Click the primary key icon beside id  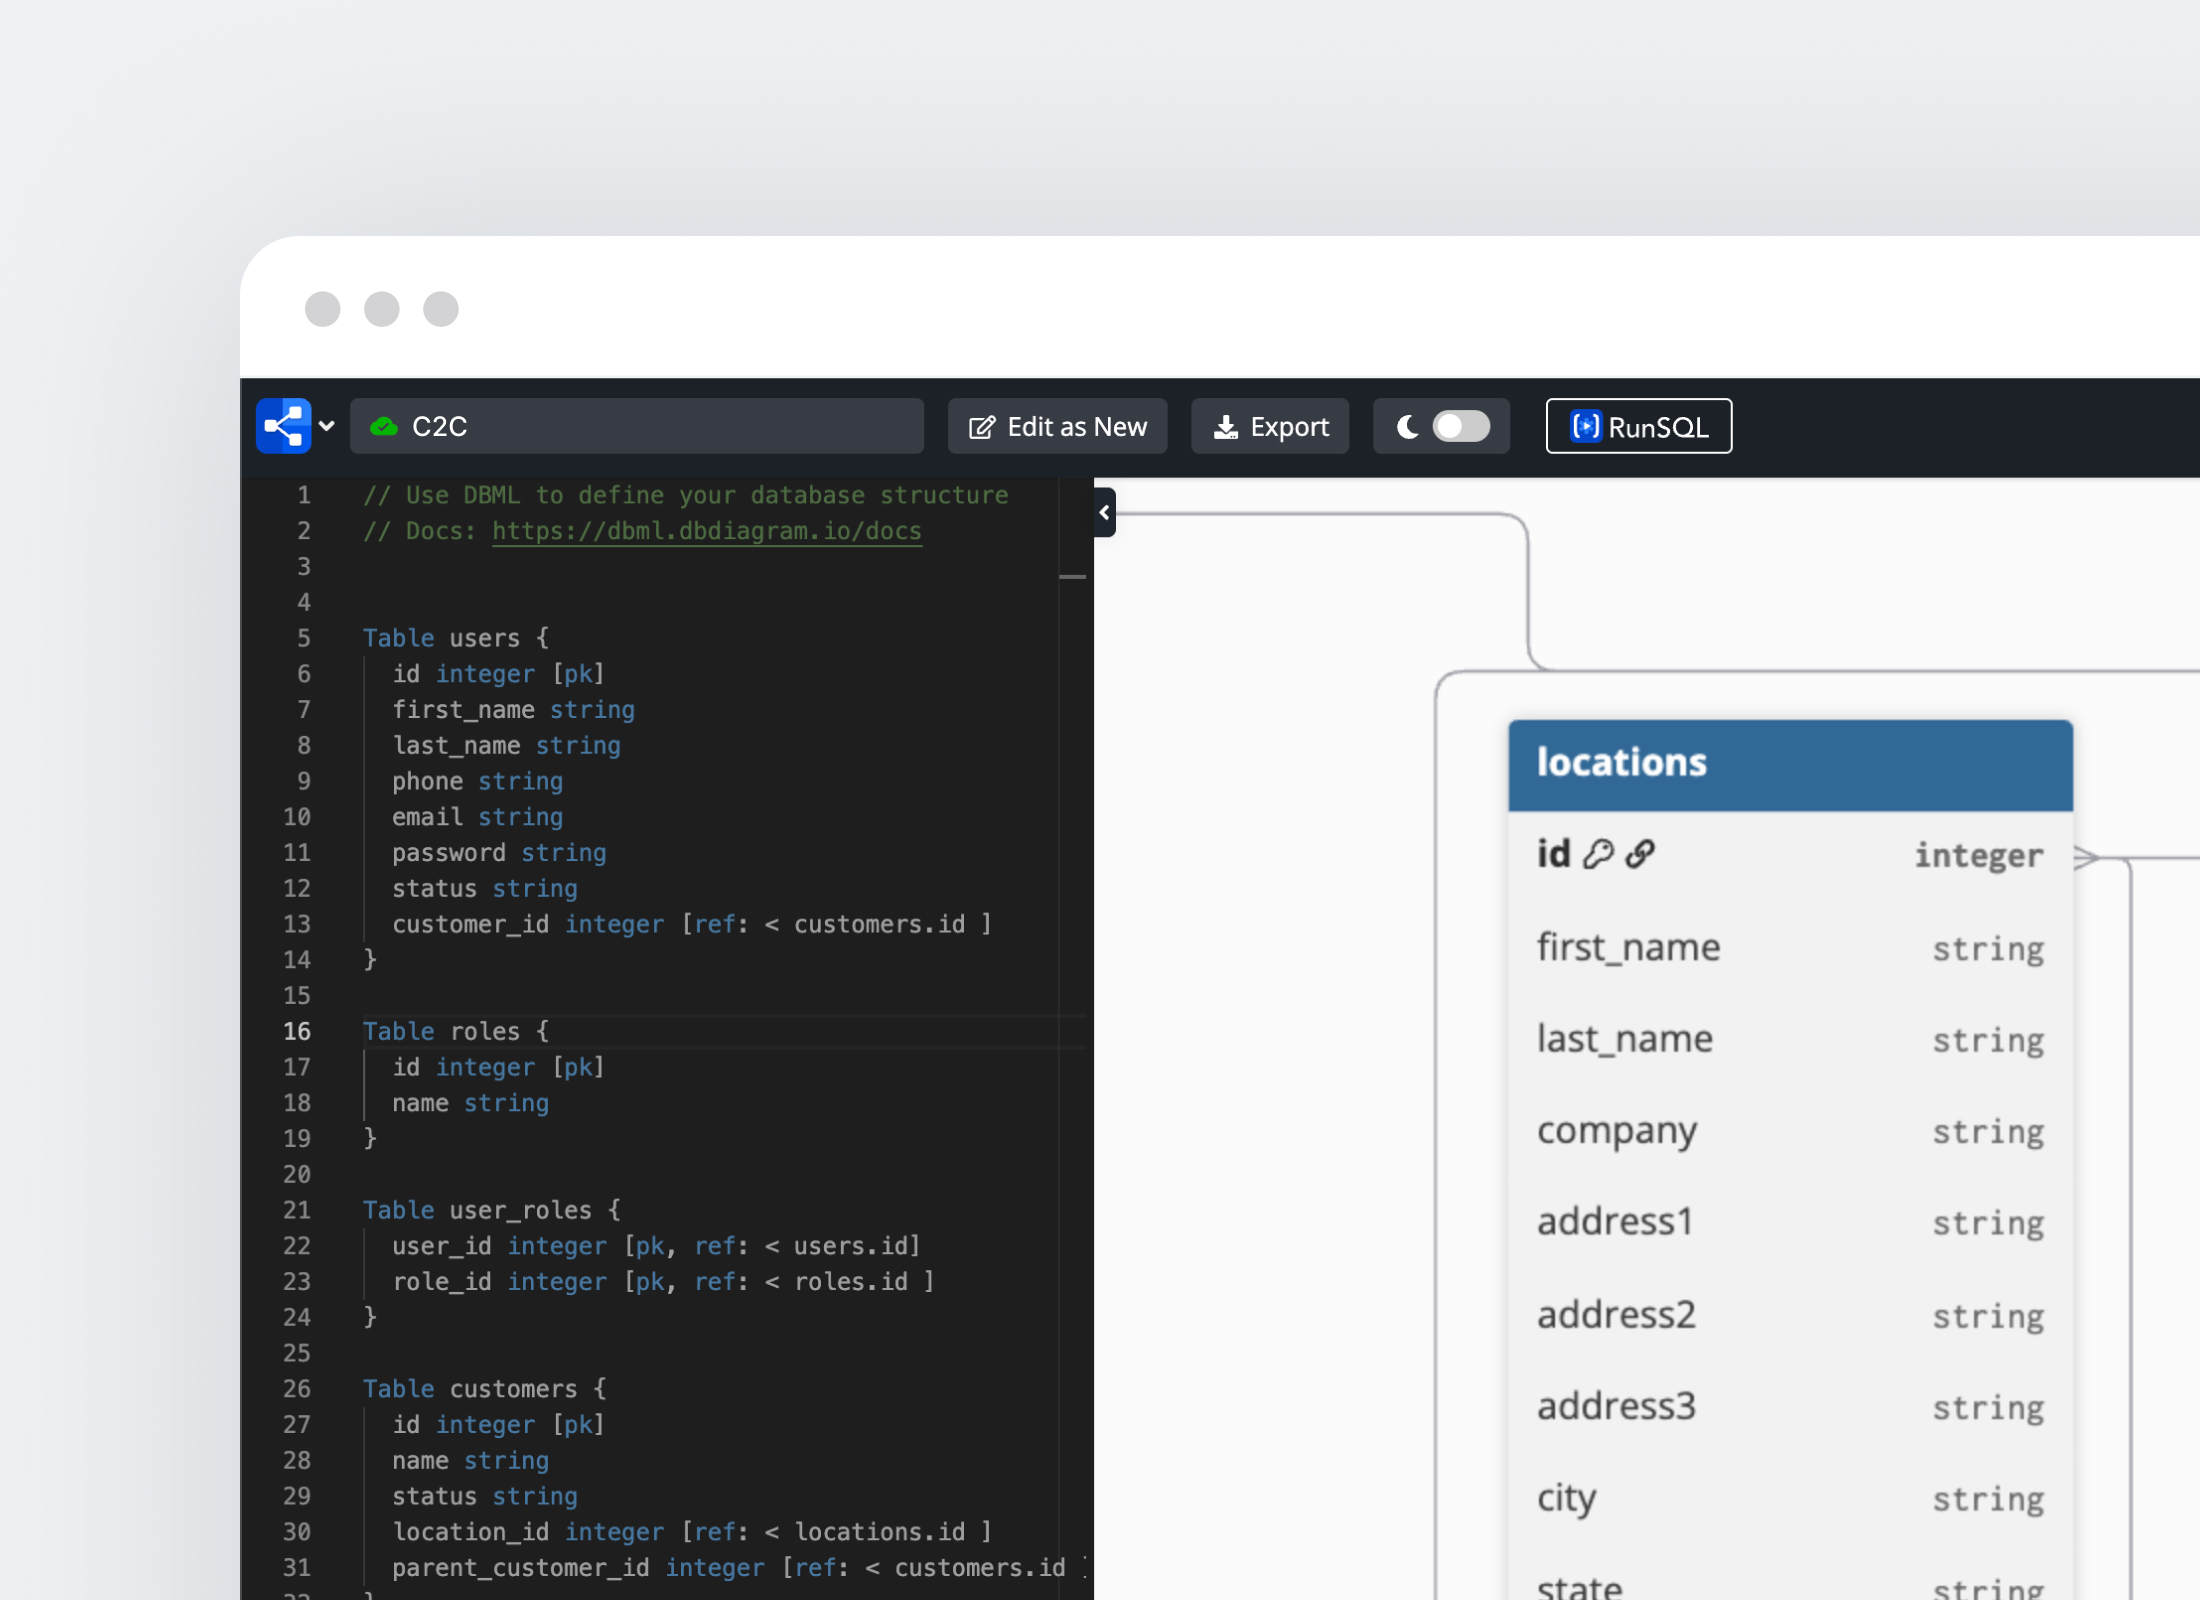(1598, 854)
